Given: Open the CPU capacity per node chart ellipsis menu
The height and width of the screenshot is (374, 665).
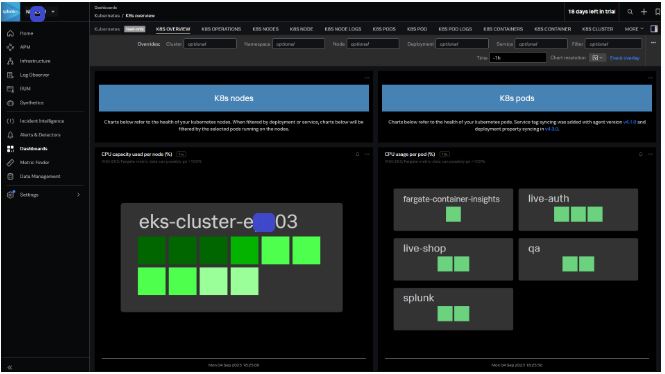Looking at the screenshot, I should pyautogui.click(x=367, y=154).
